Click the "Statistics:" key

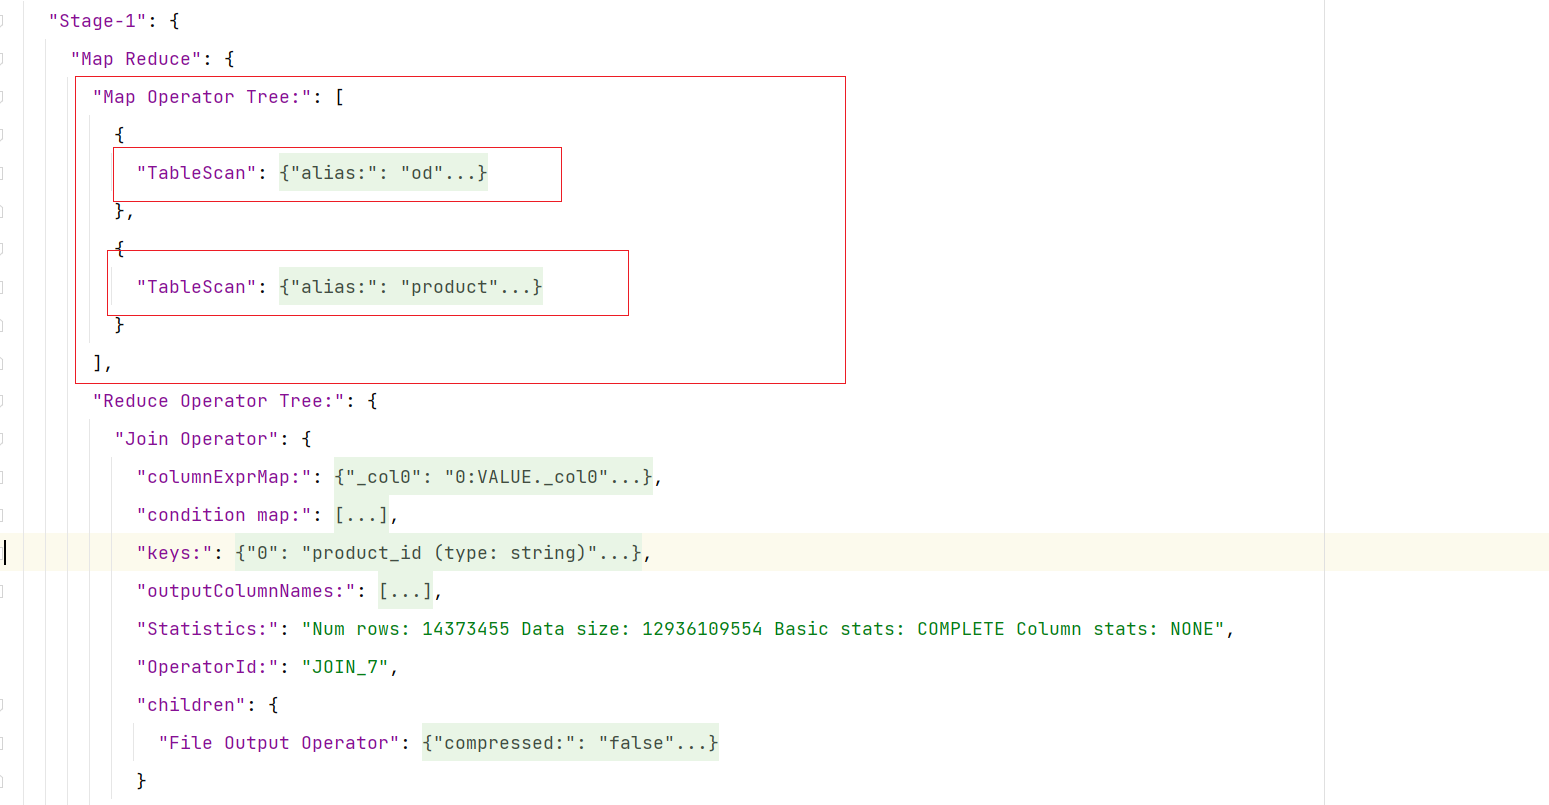[208, 629]
